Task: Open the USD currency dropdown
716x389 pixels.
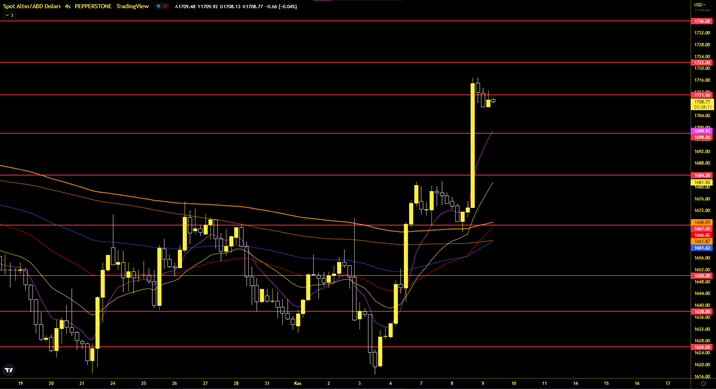Action: 700,5
